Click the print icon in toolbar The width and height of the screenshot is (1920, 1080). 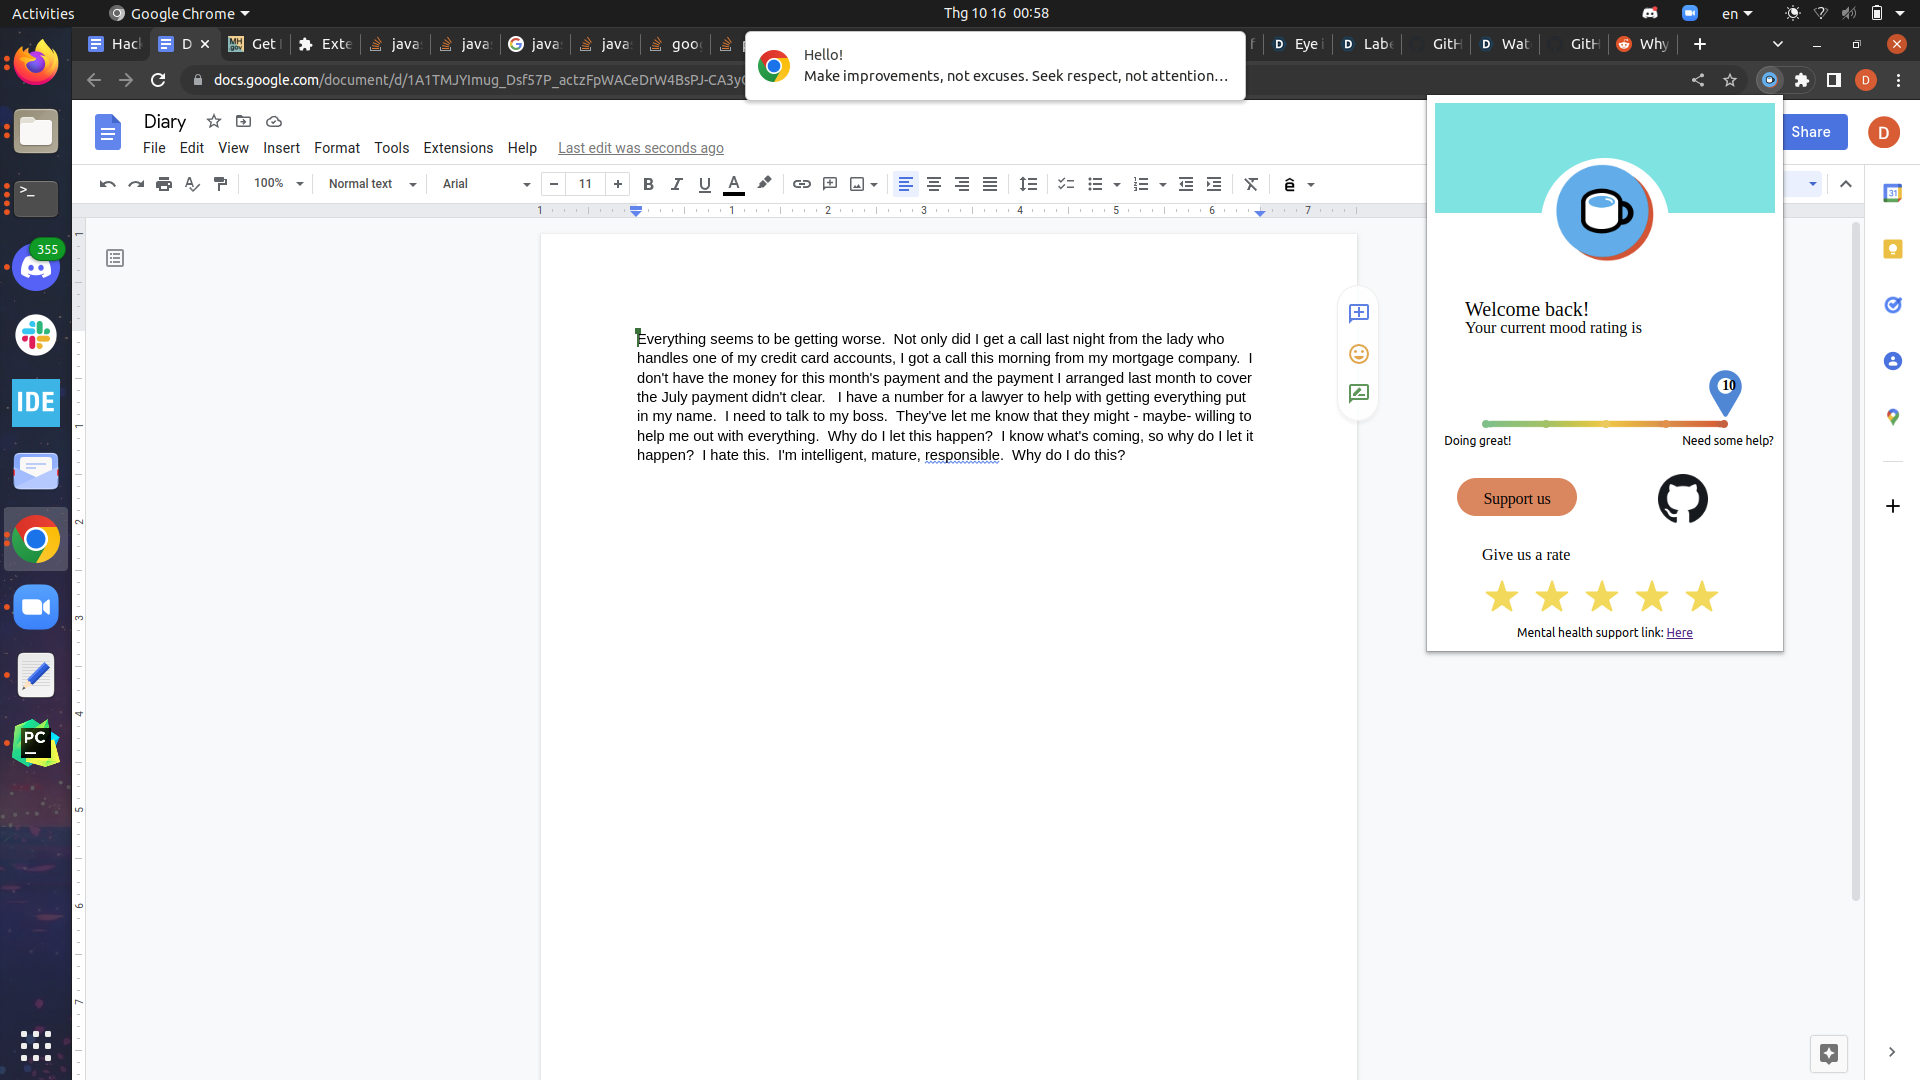pos(164,184)
